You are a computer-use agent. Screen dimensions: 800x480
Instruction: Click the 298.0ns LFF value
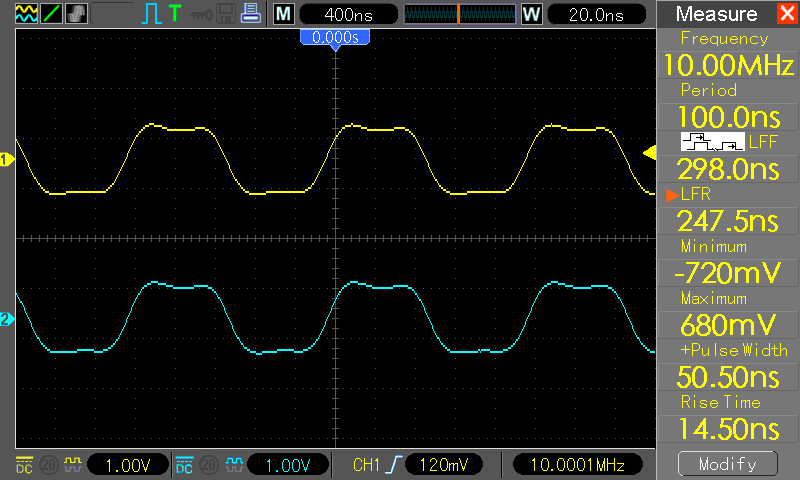pos(728,169)
